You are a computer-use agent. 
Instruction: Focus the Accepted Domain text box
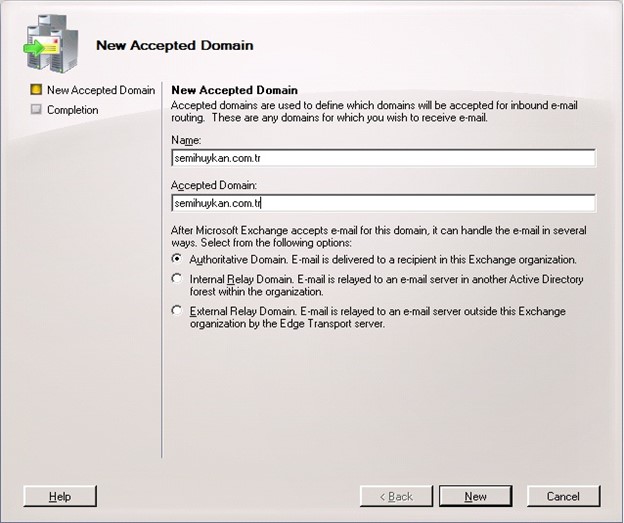click(x=383, y=203)
